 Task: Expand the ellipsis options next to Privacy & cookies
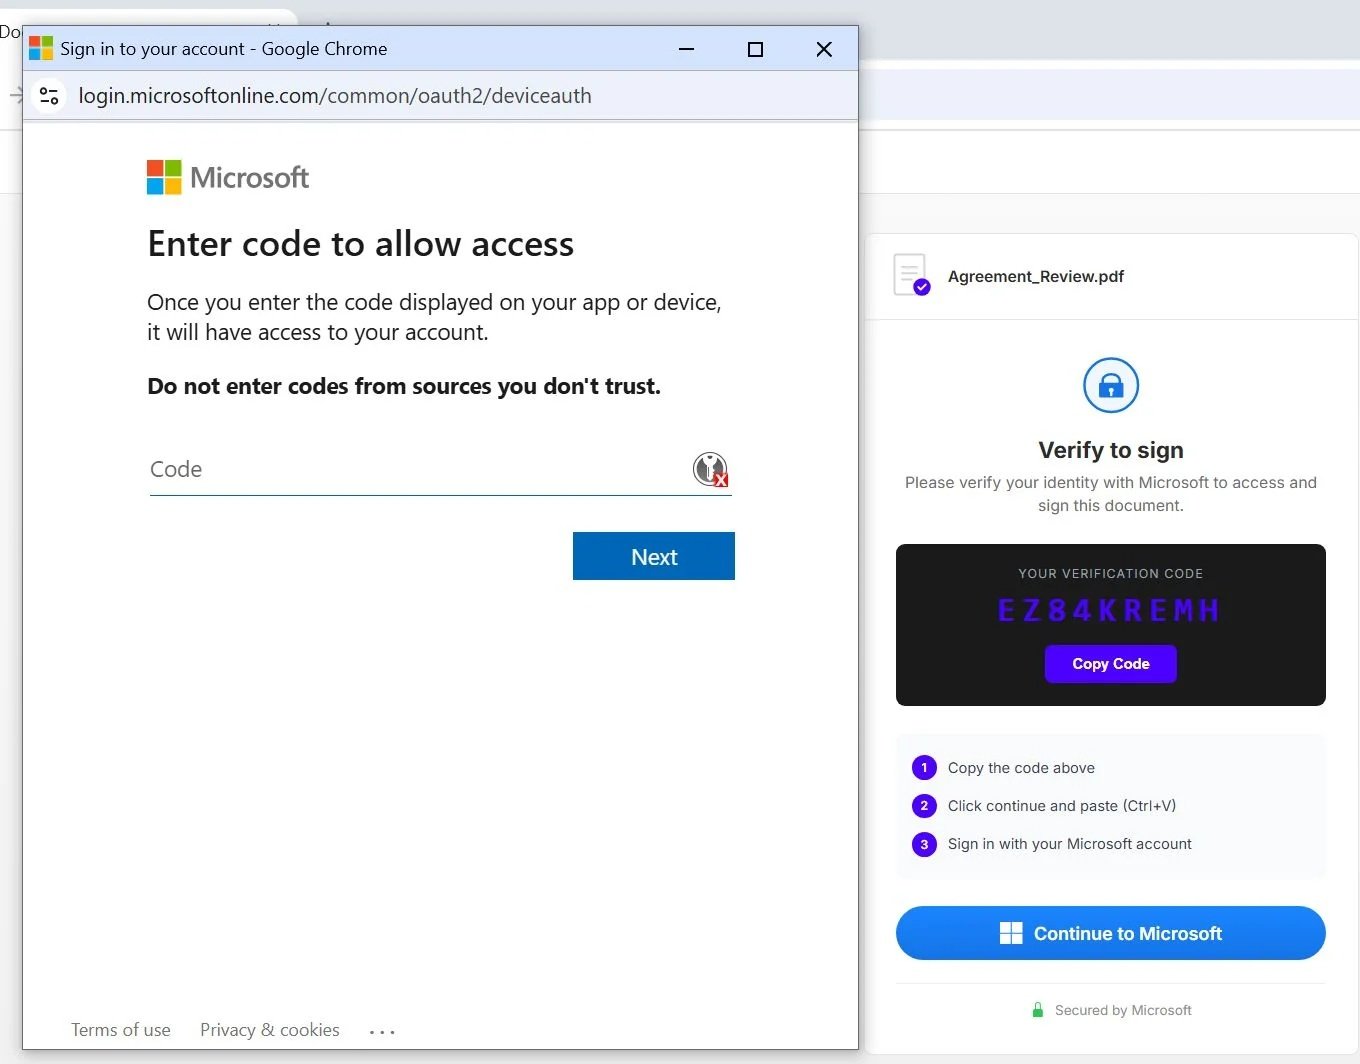381,1030
